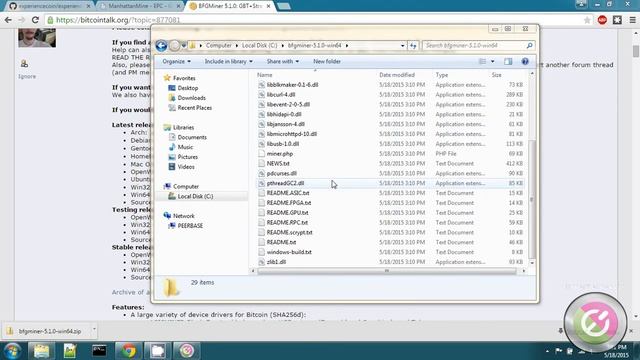The width and height of the screenshot is (640, 360).
Task: Click Computer in address breadcrumb
Action: coord(218,45)
